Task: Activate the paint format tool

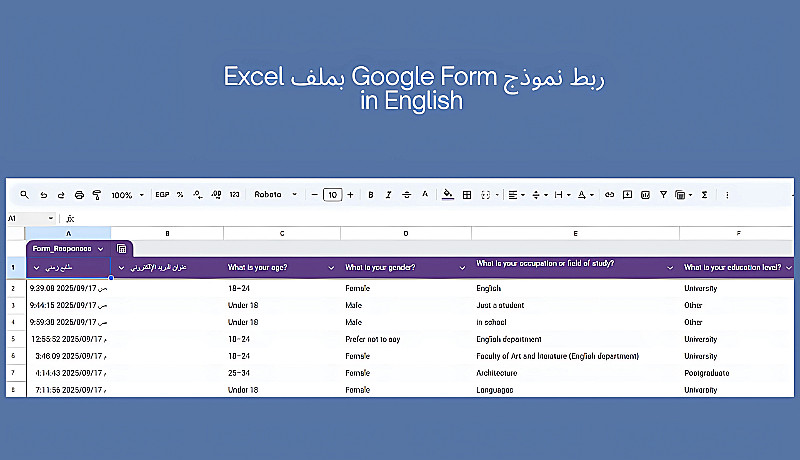Action: click(x=96, y=195)
